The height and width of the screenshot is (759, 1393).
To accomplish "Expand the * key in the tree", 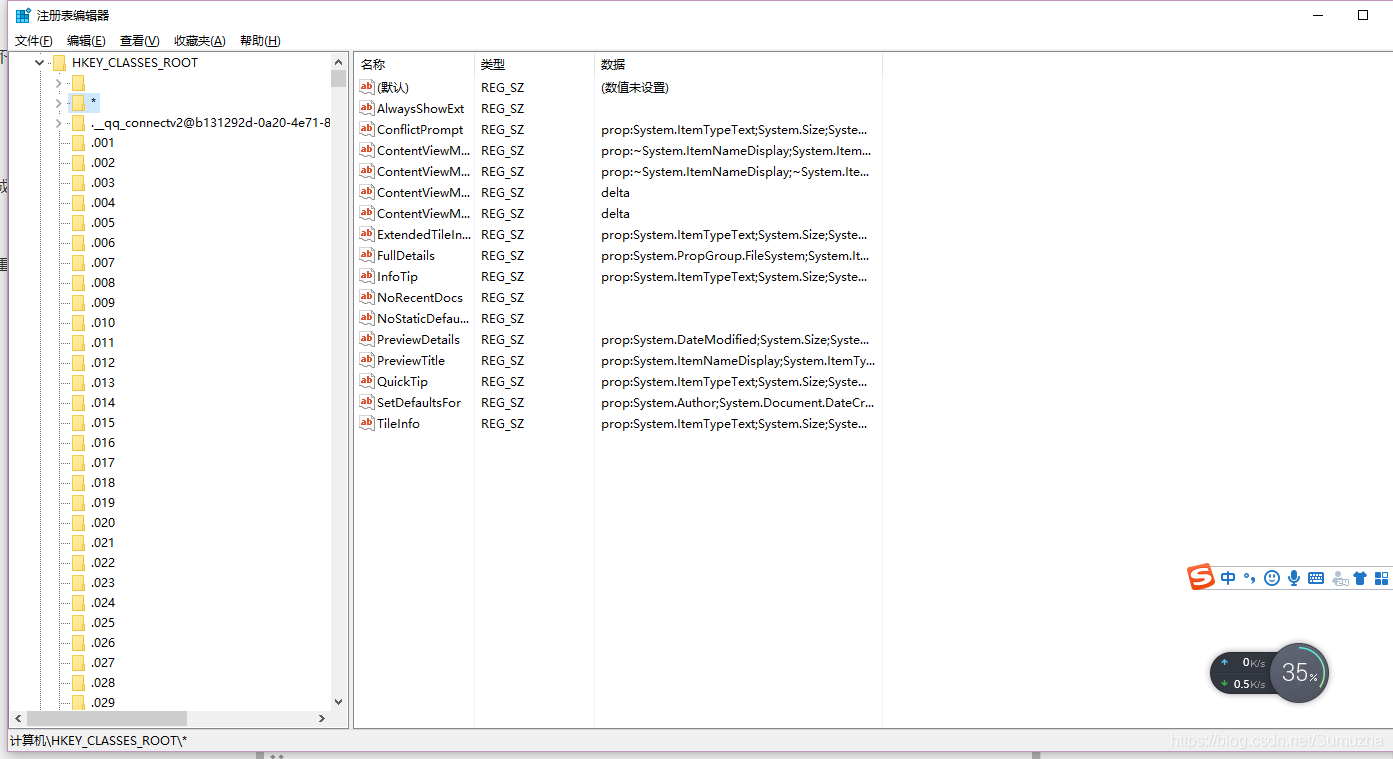I will [x=59, y=102].
